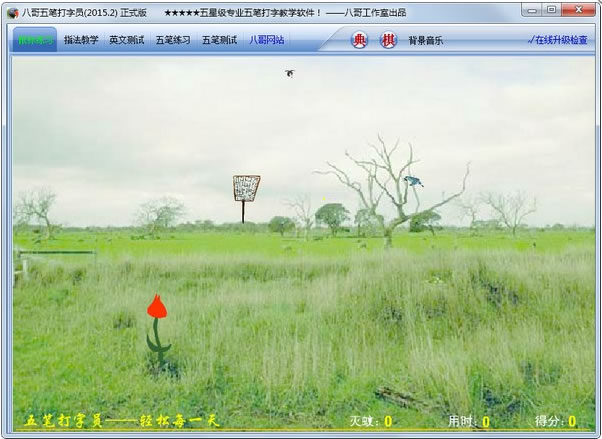Click the 灭蚊 kill count display
Screen dimensions: 602x439
370,422
